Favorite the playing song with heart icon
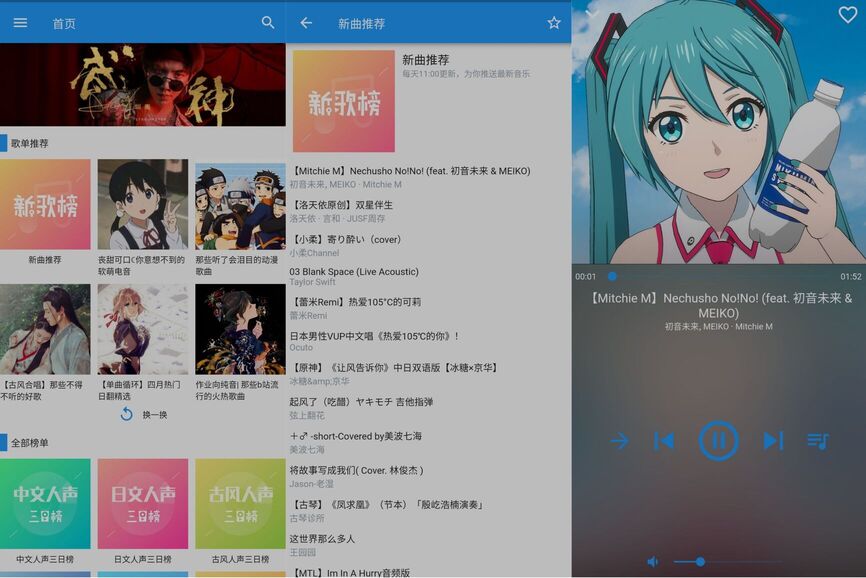This screenshot has width=866, height=578. pos(848,14)
